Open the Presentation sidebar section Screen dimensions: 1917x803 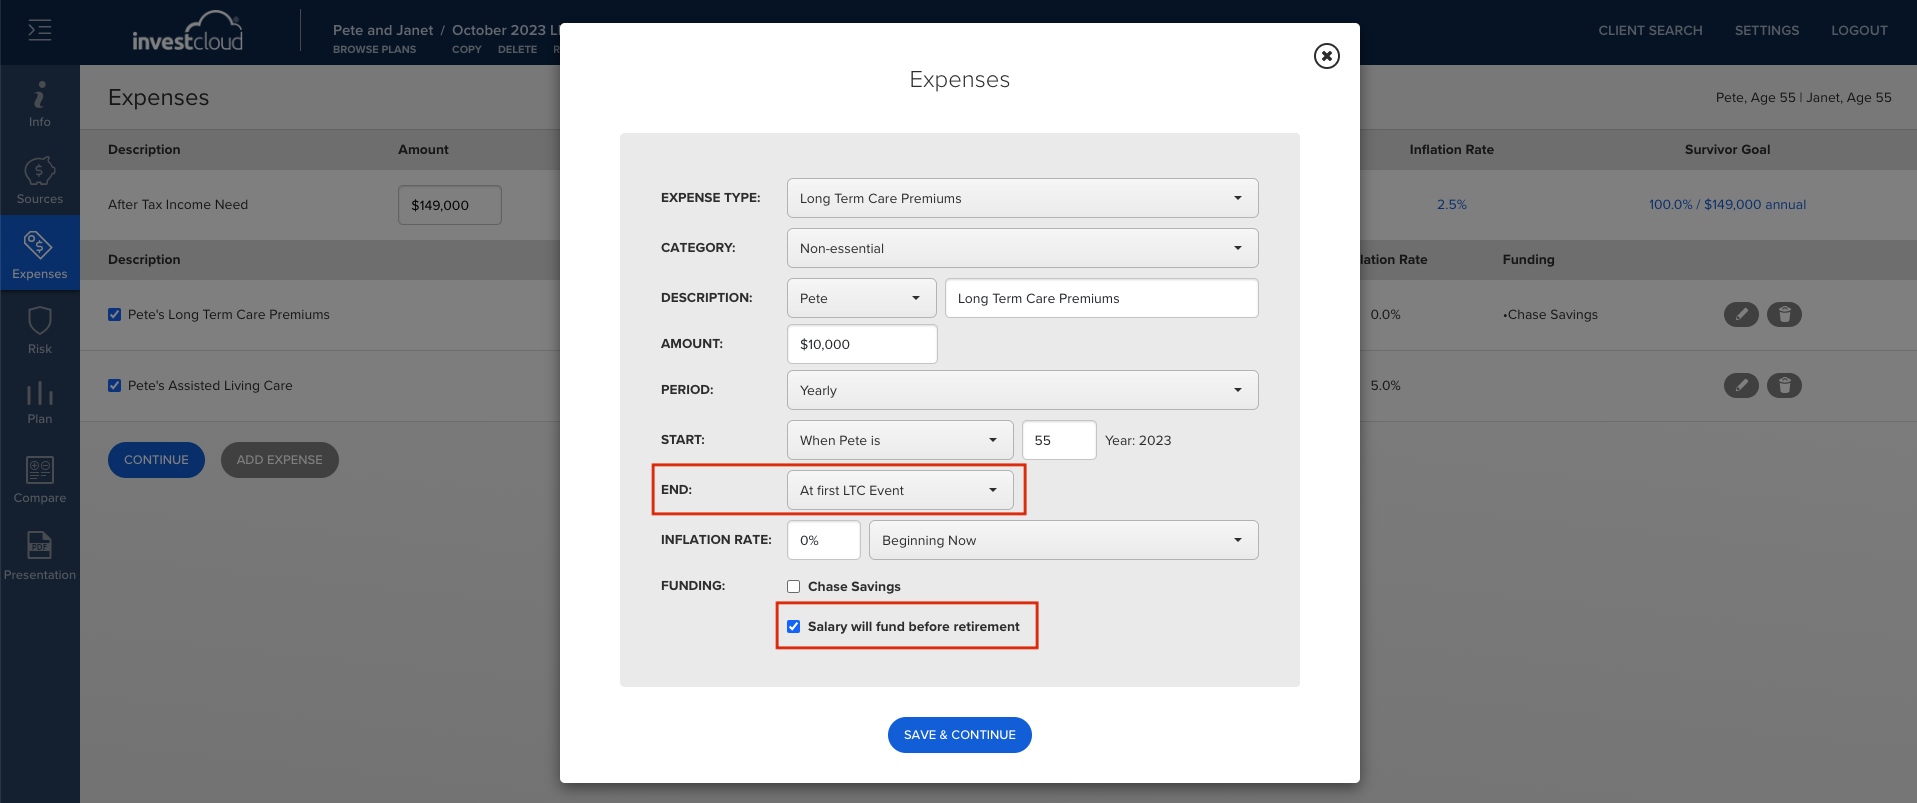tap(39, 555)
